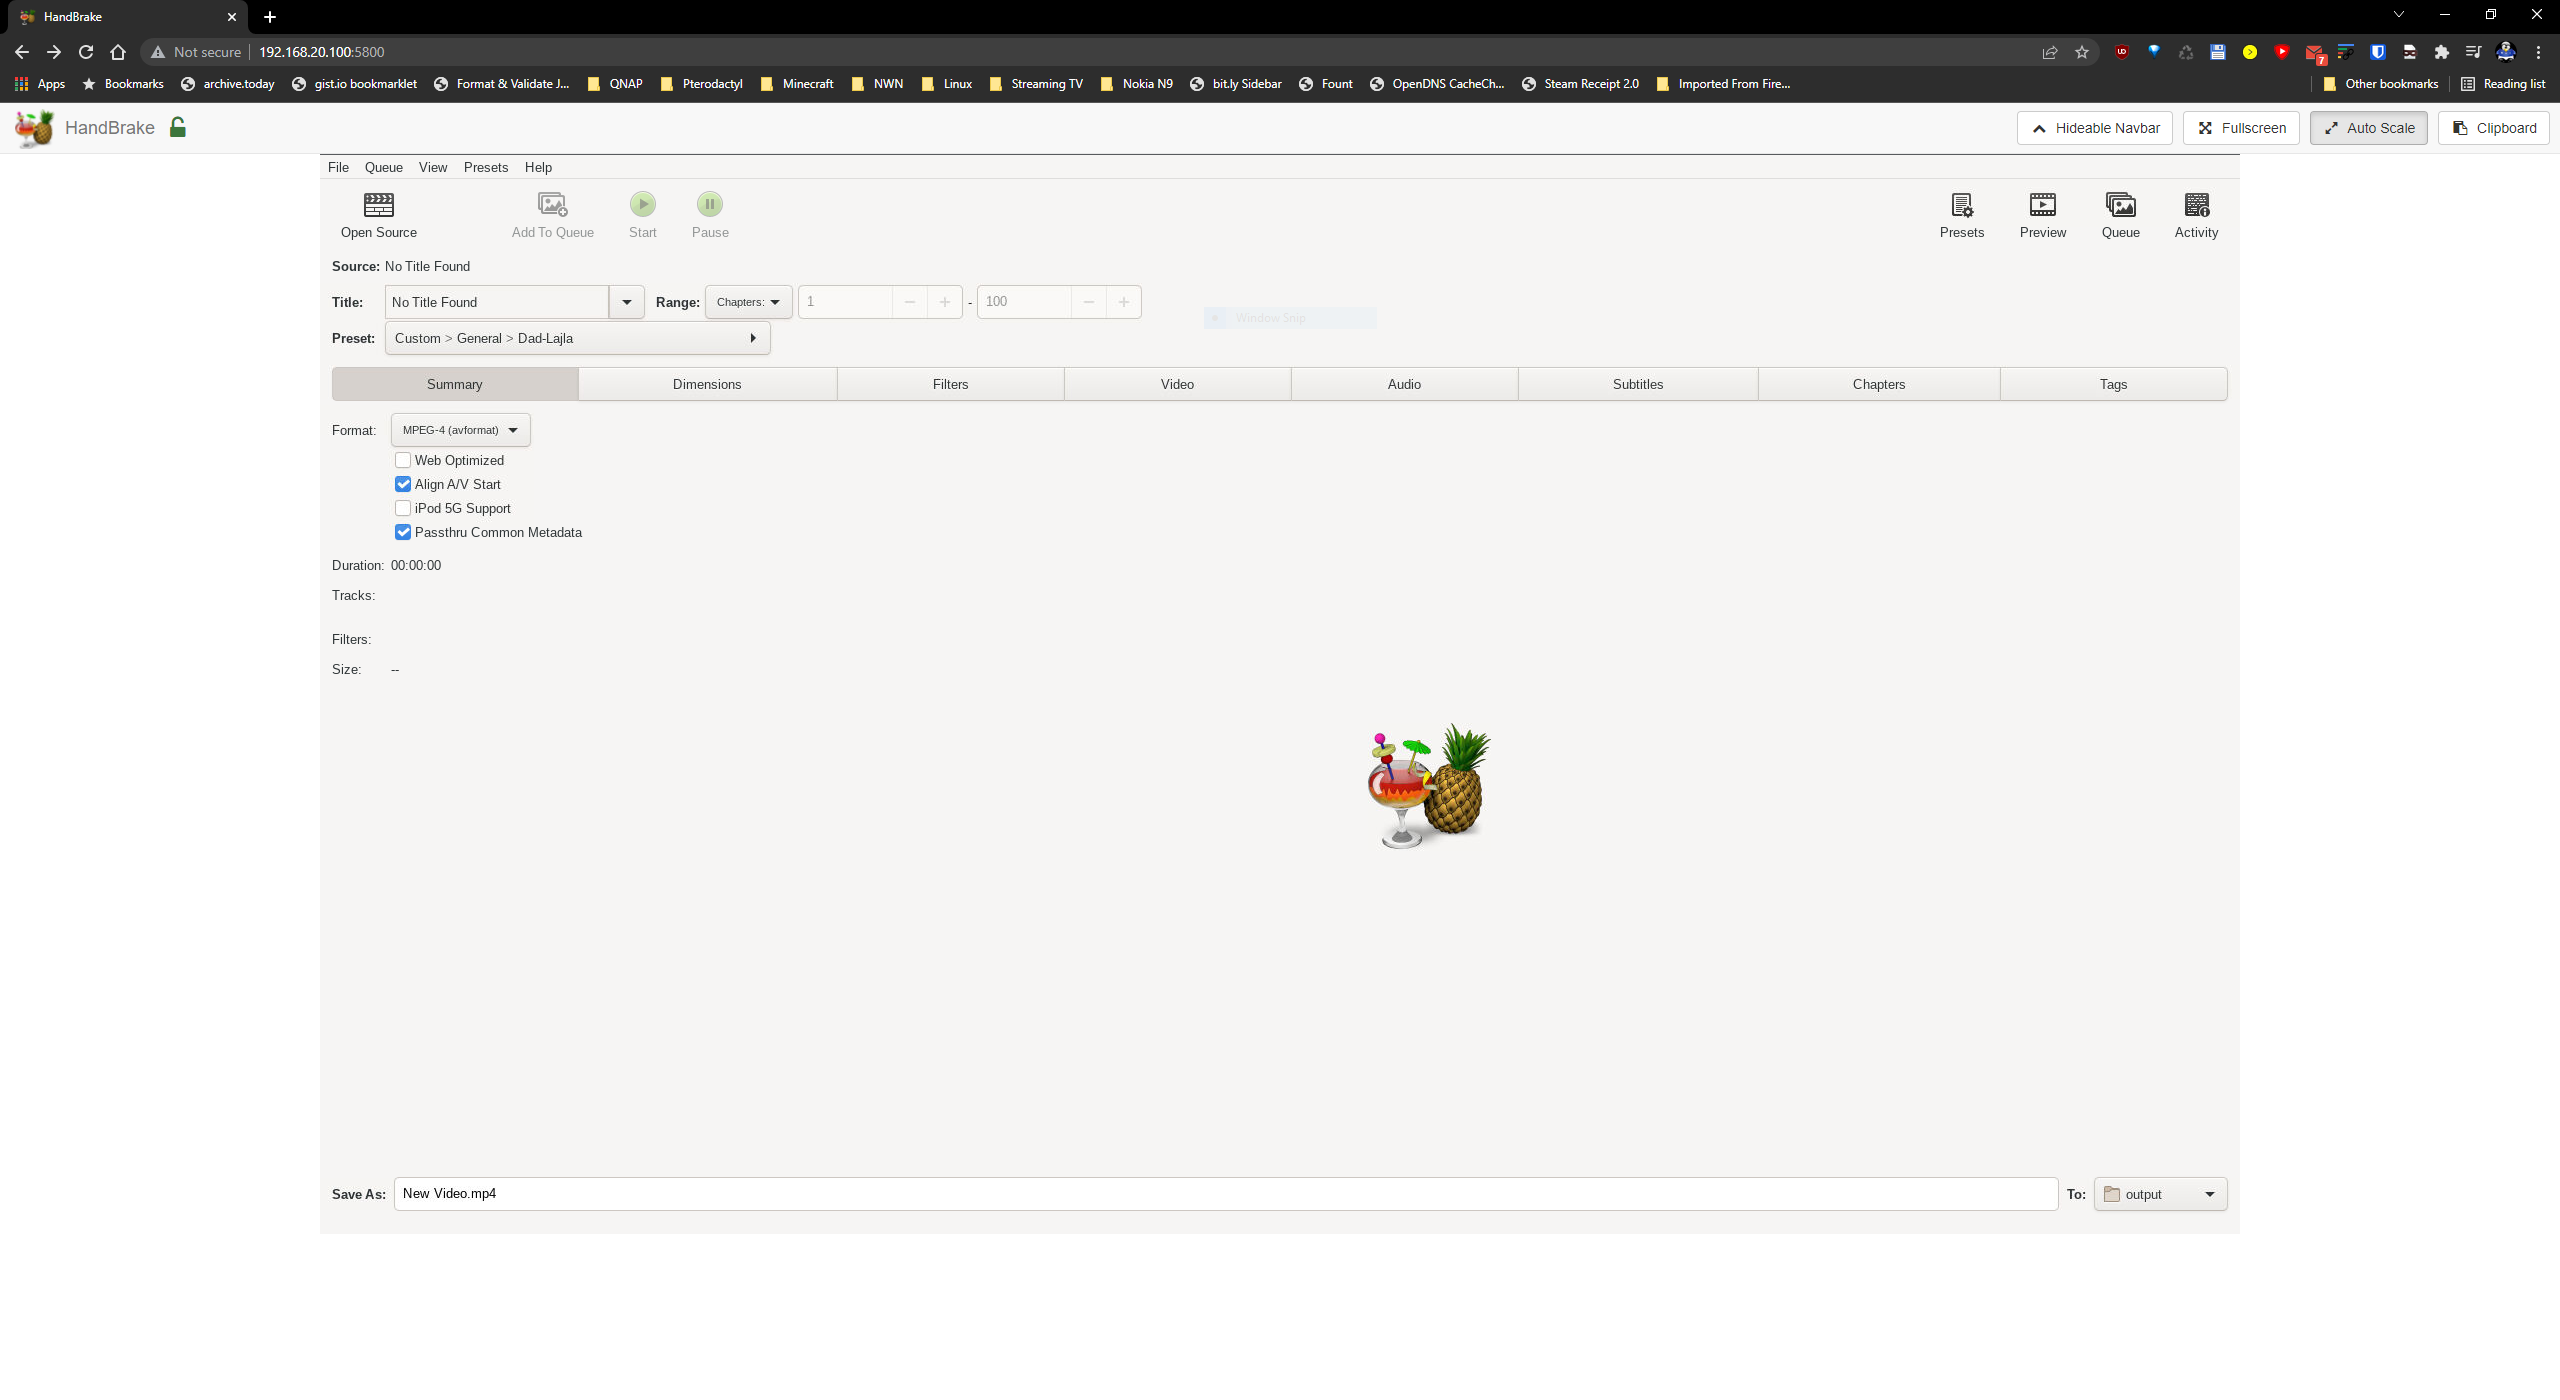Expand the Title dropdown arrow
The width and height of the screenshot is (2560, 1400).
pos(627,302)
